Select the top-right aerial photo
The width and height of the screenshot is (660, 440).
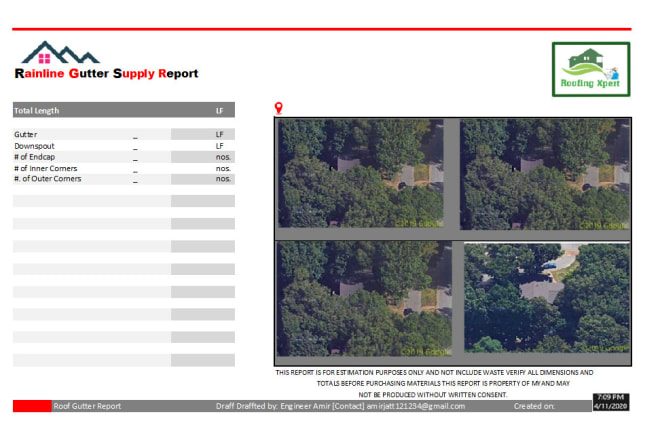pyautogui.click(x=545, y=174)
